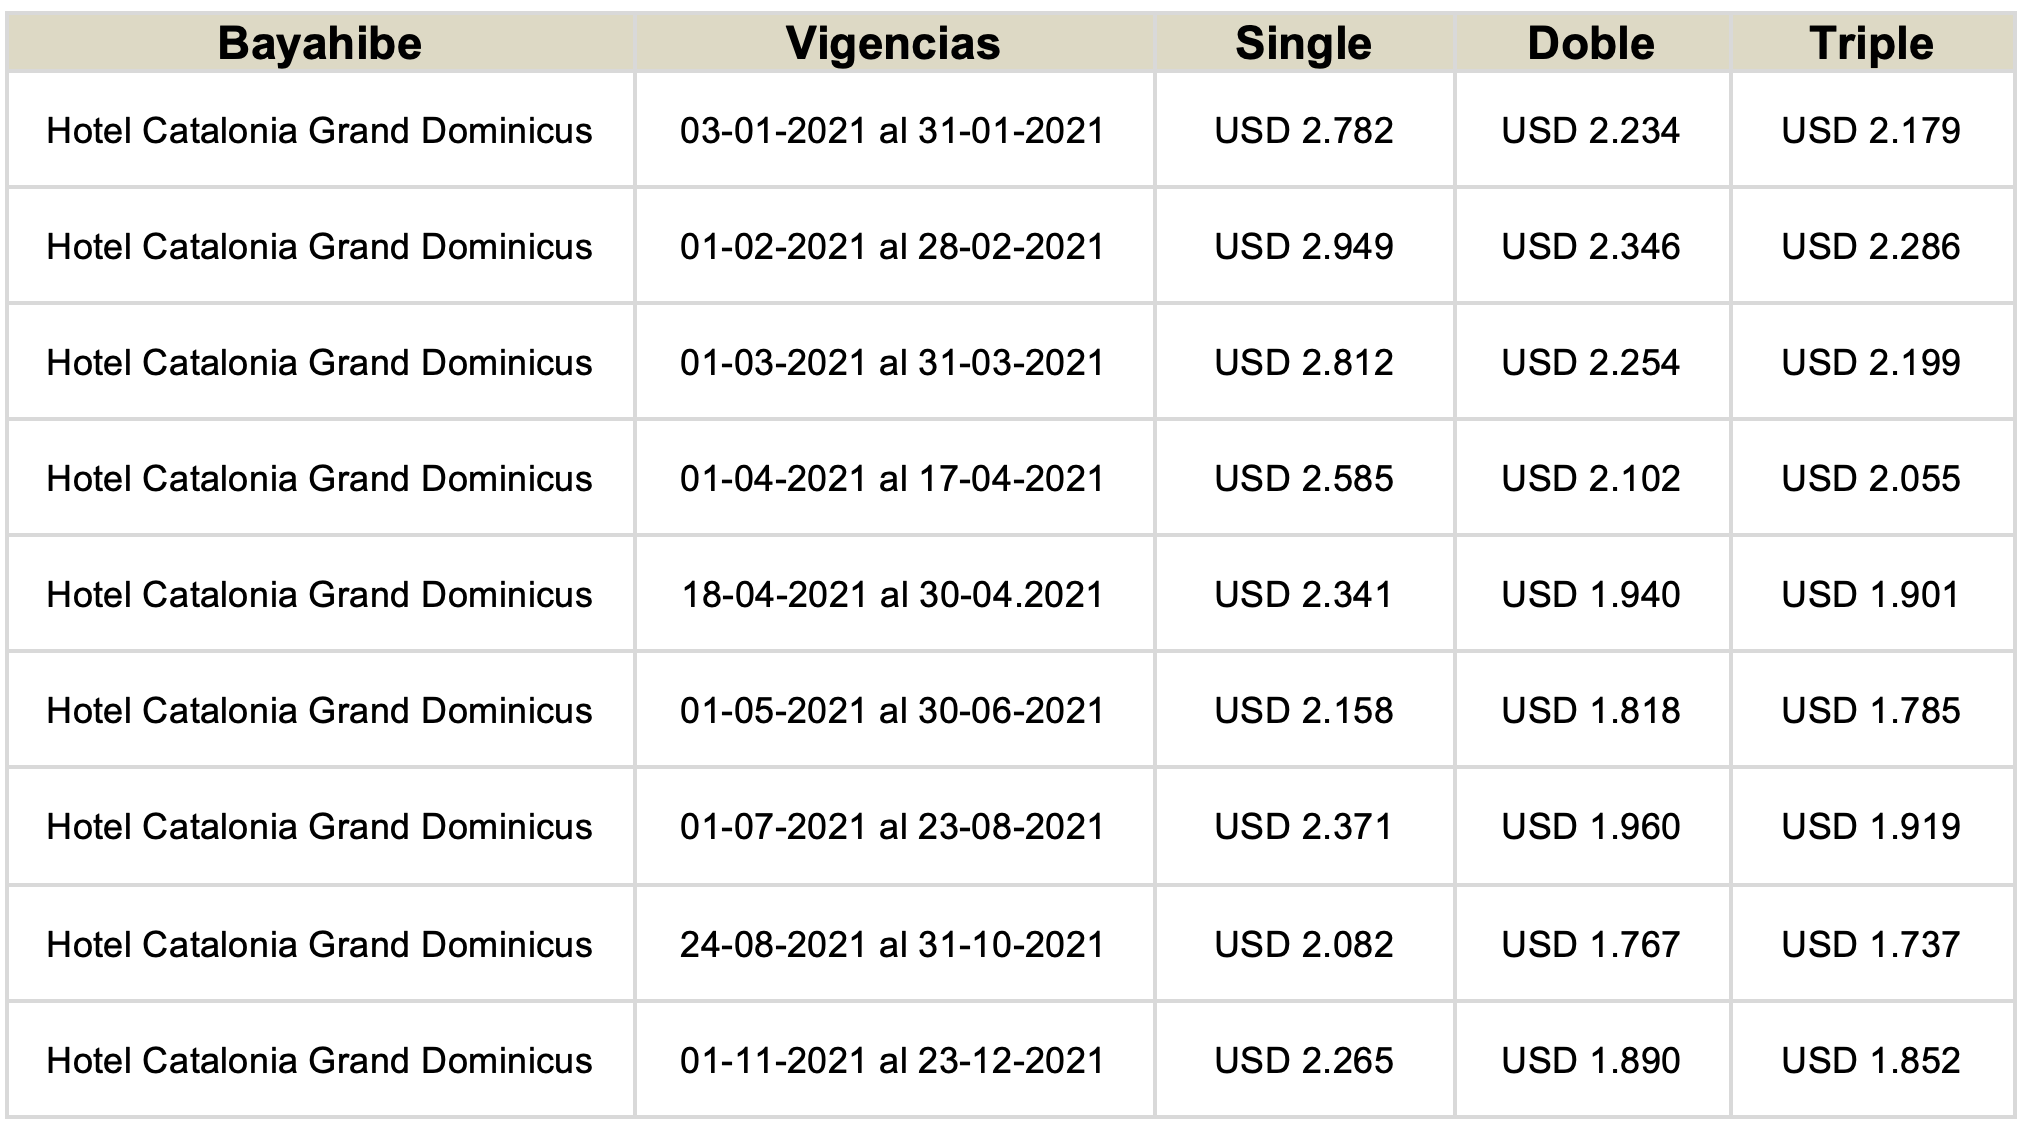Image resolution: width=2020 pixels, height=1128 pixels.
Task: Click the 18-04-2021 al 30-04.2021 date cell
Action: [892, 595]
